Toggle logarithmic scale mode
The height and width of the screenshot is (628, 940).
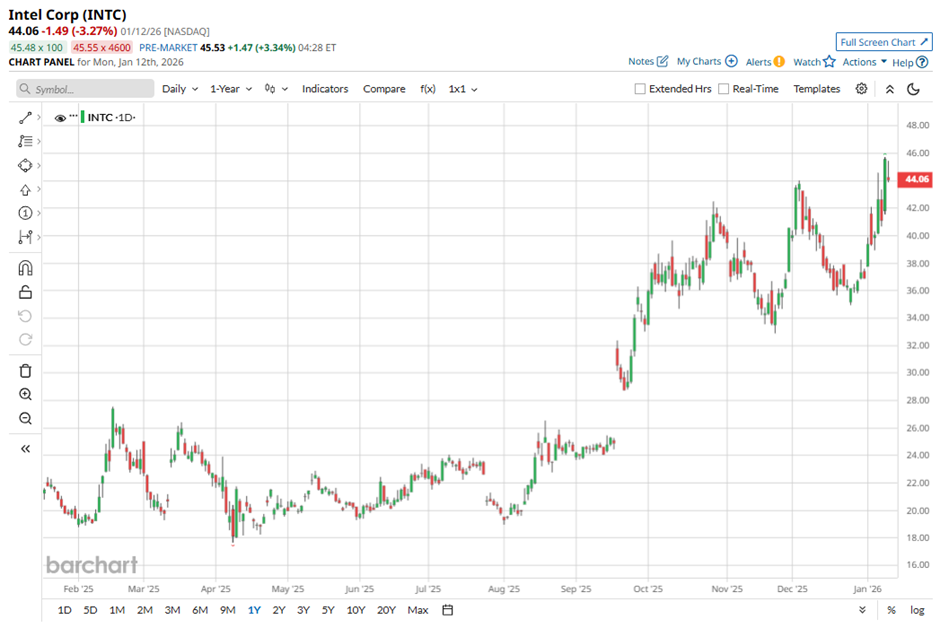tap(917, 610)
